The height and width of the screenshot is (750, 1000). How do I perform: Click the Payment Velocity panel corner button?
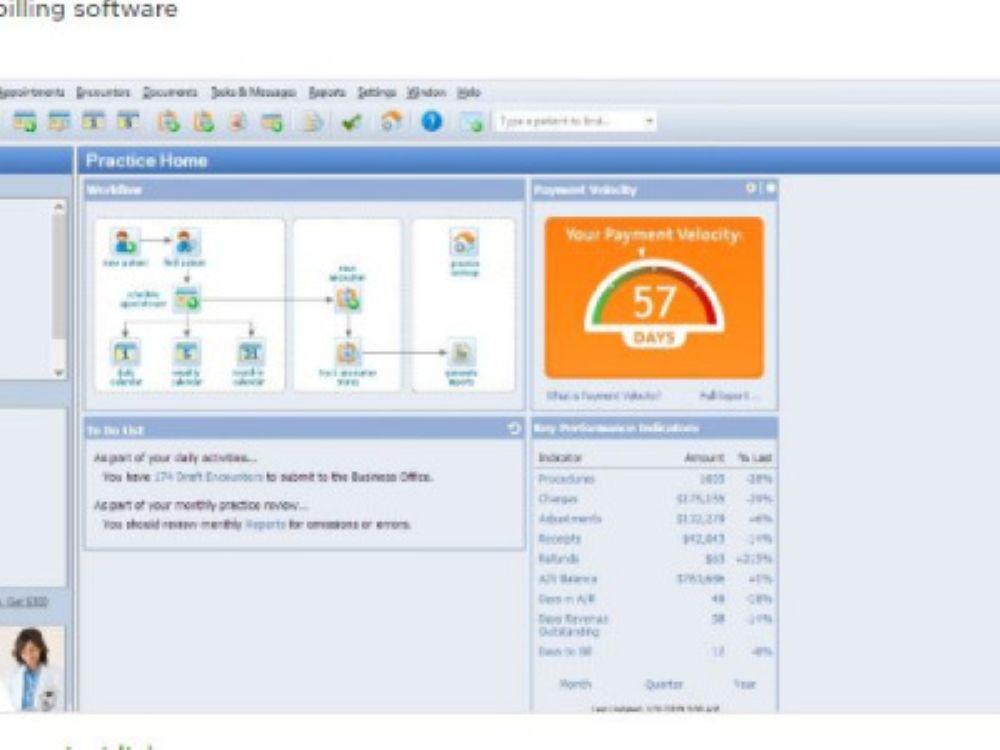(x=770, y=188)
